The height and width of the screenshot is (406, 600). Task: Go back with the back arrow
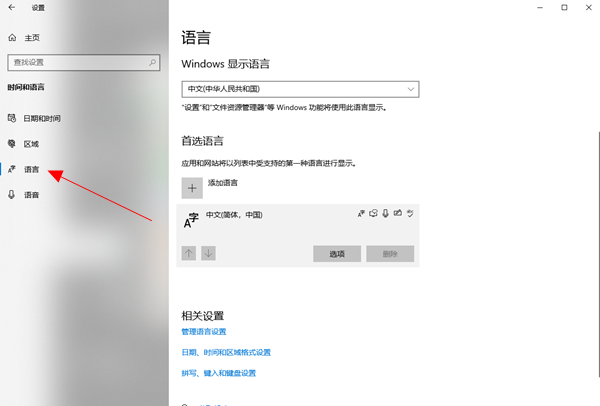point(12,7)
